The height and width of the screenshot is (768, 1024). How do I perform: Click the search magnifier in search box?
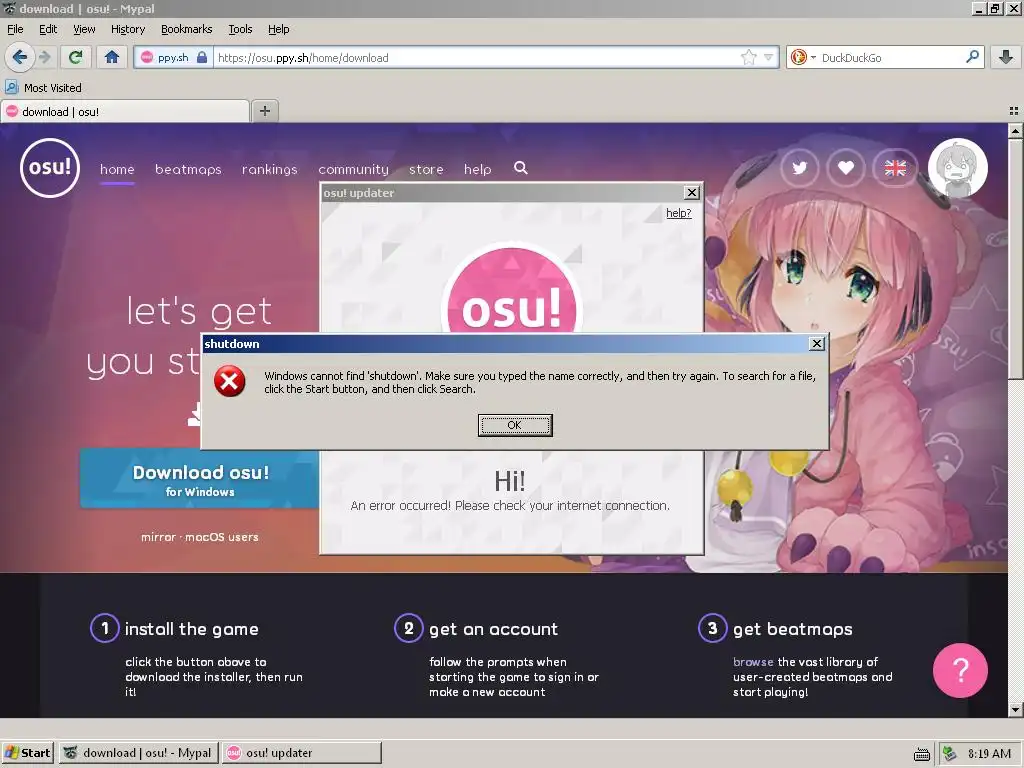pyautogui.click(x=972, y=57)
